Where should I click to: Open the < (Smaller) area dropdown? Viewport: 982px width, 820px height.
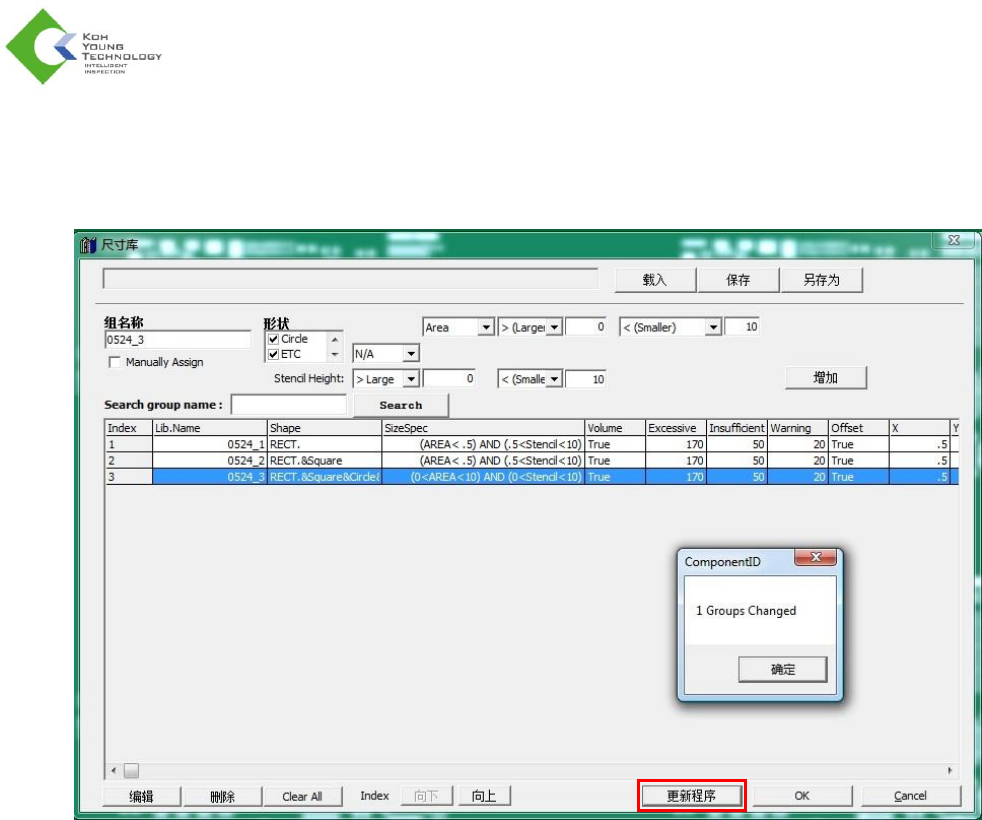[714, 327]
